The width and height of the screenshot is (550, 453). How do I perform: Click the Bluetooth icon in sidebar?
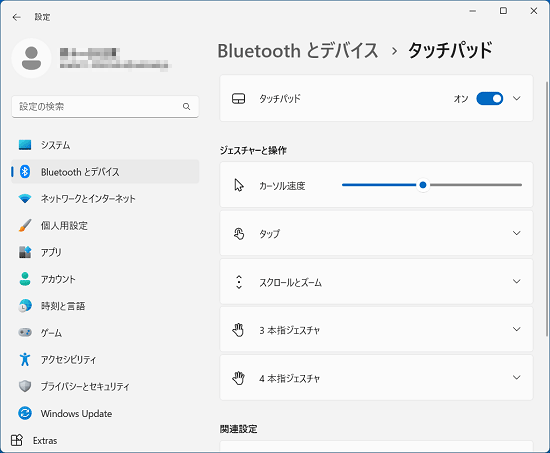(x=25, y=172)
